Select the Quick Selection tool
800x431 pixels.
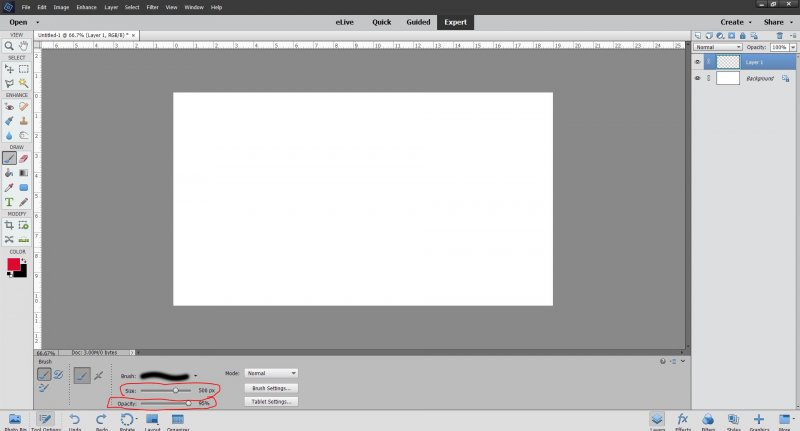pos(23,83)
